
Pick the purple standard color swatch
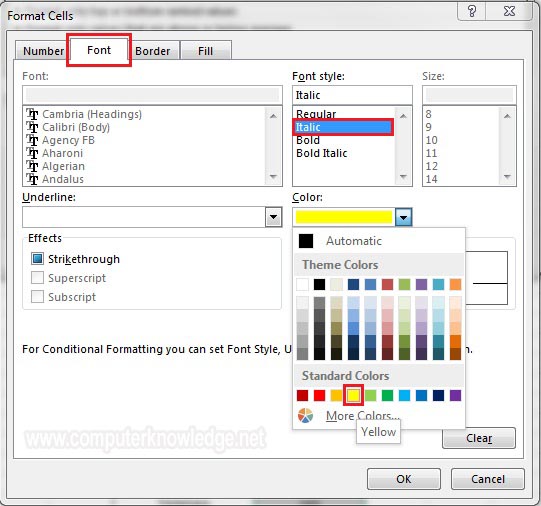point(455,395)
